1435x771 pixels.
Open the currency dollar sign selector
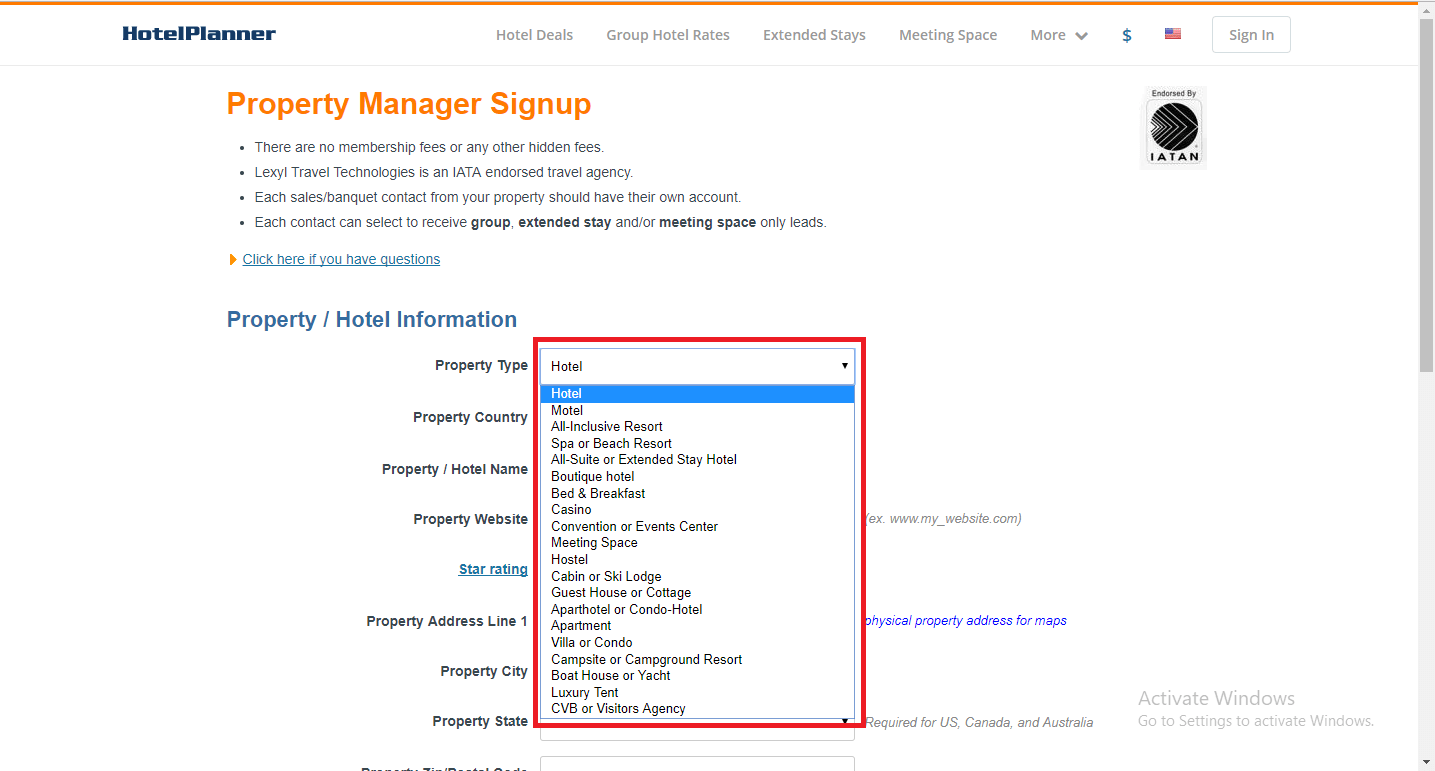coord(1127,35)
